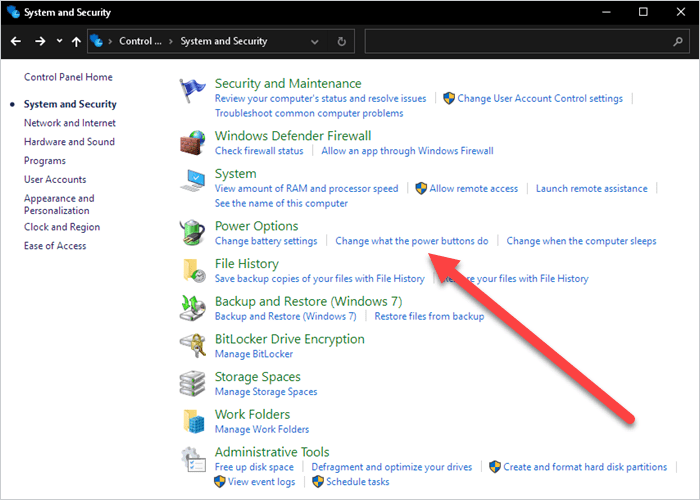This screenshot has width=700, height=500.
Task: Click the title bar Control Panel icon
Action: [x=13, y=12]
